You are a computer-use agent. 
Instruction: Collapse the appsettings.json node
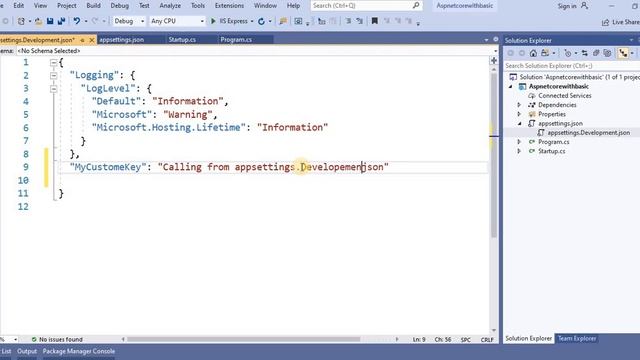coord(520,123)
